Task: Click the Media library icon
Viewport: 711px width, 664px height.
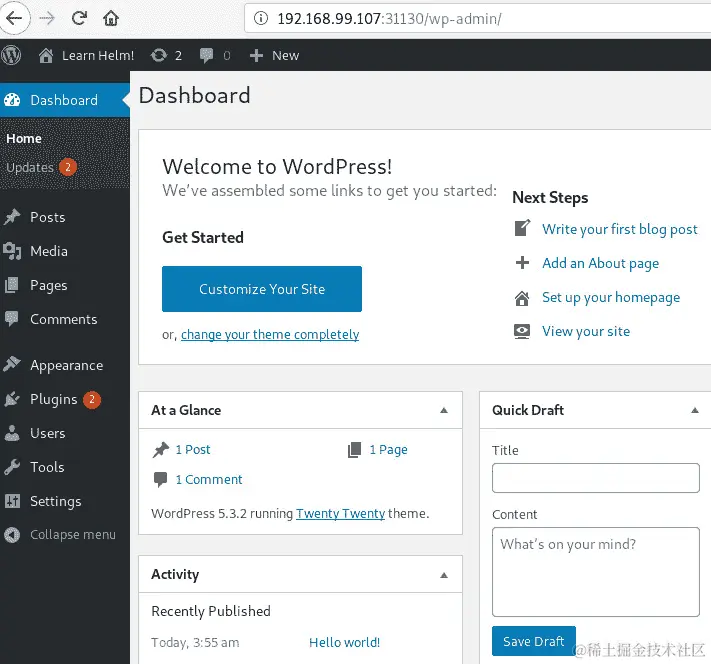Action: coord(12,251)
